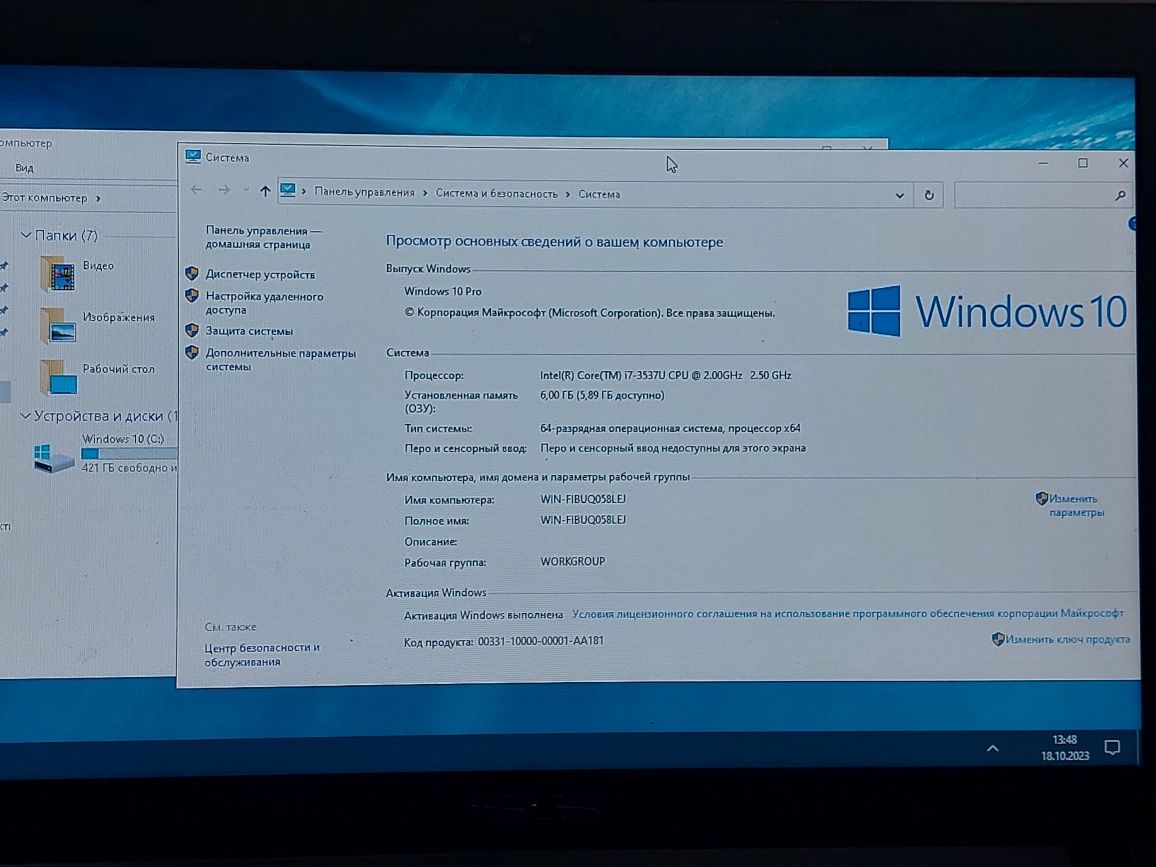The height and width of the screenshot is (867, 1156).
Task: Select Windows 10 Pro edition text
Action: 442,291
